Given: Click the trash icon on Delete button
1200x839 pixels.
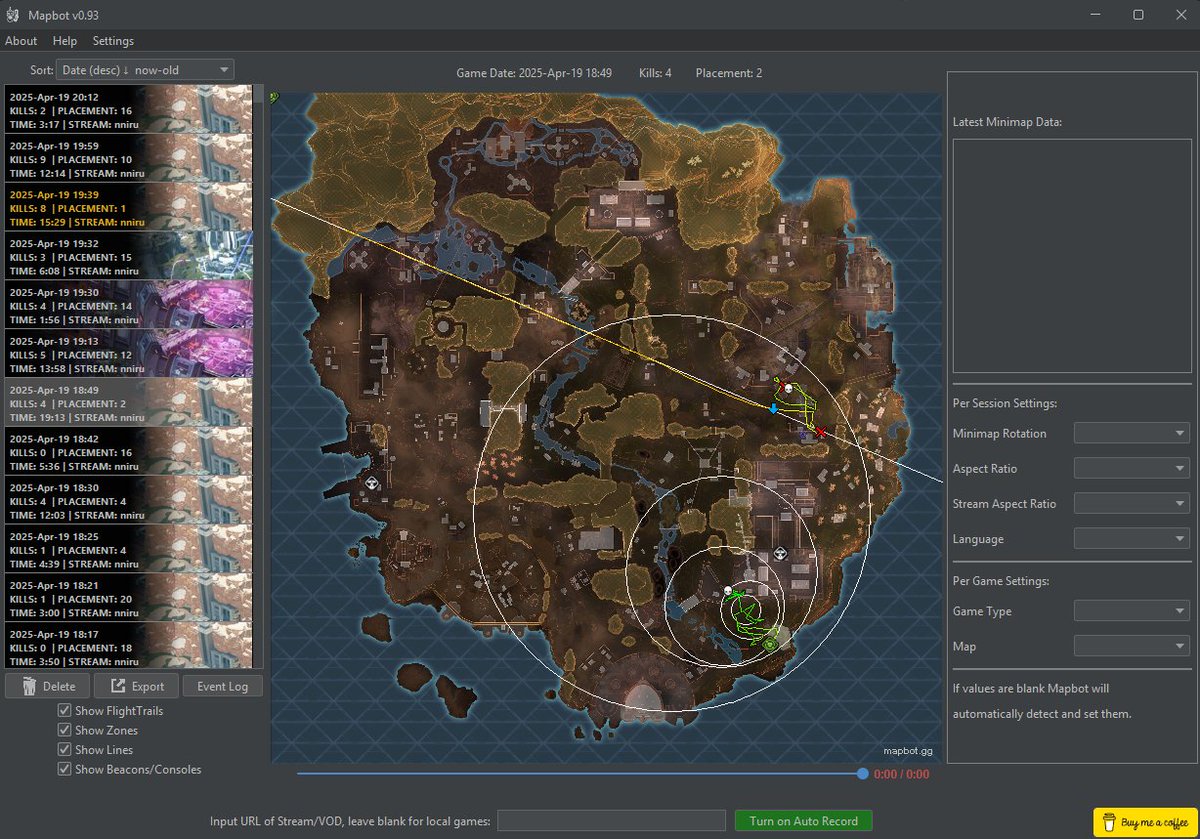Looking at the screenshot, I should click(30, 686).
